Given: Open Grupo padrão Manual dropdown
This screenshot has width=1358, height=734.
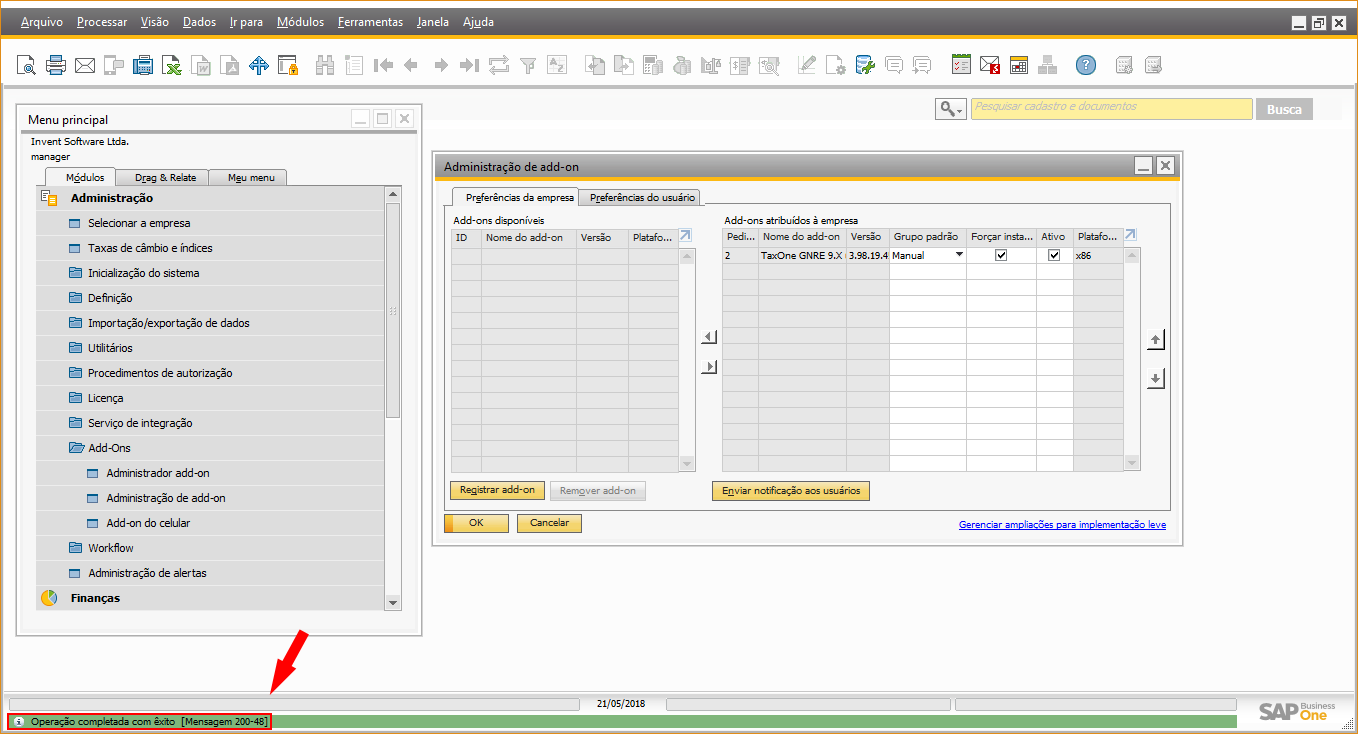Looking at the screenshot, I should point(959,255).
